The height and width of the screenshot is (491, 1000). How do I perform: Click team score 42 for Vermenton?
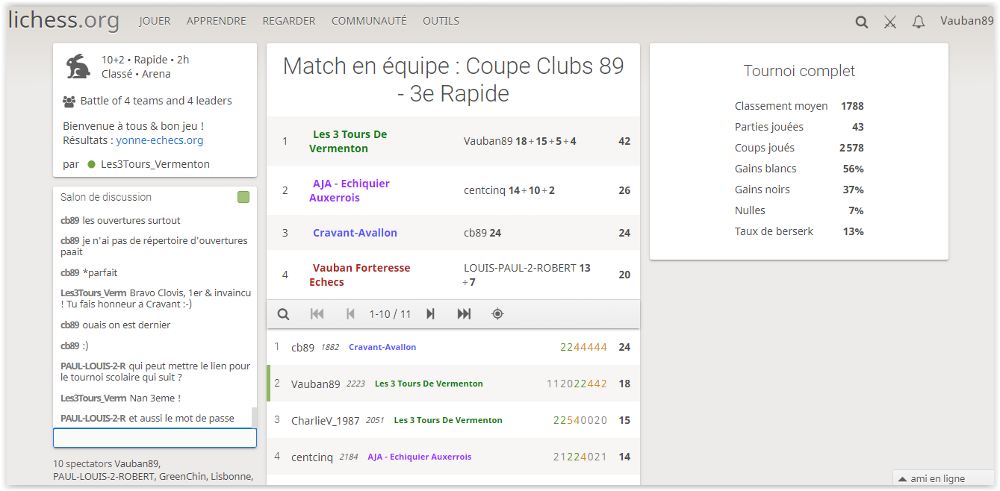pos(624,141)
